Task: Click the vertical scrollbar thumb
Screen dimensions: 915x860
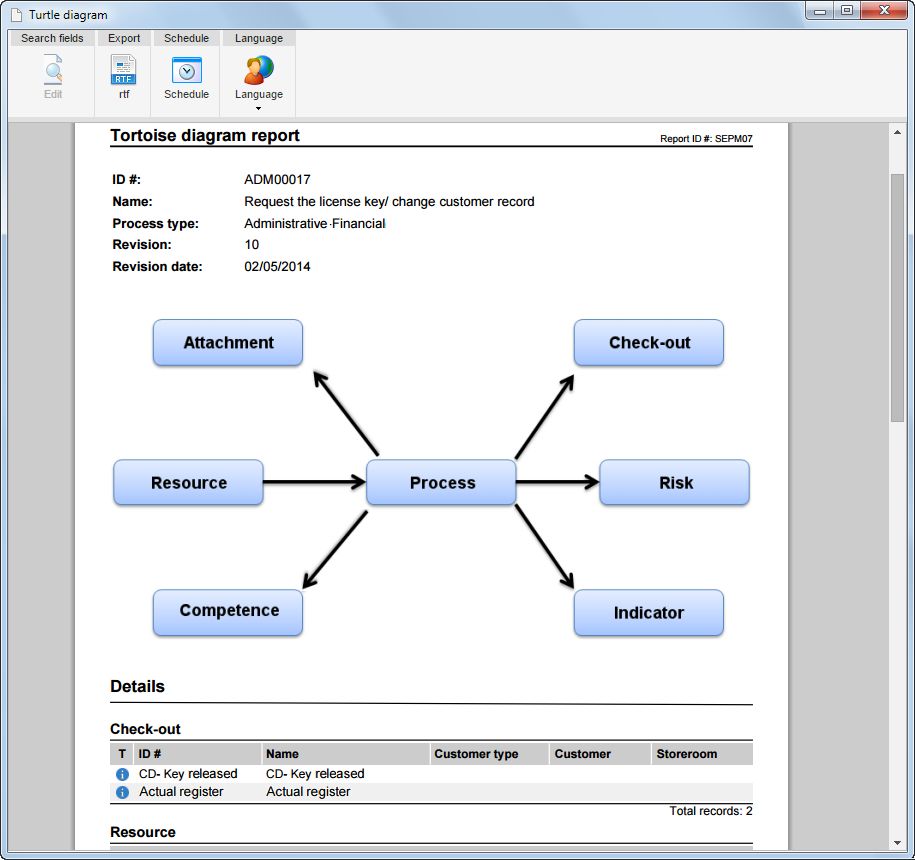Action: (897, 298)
